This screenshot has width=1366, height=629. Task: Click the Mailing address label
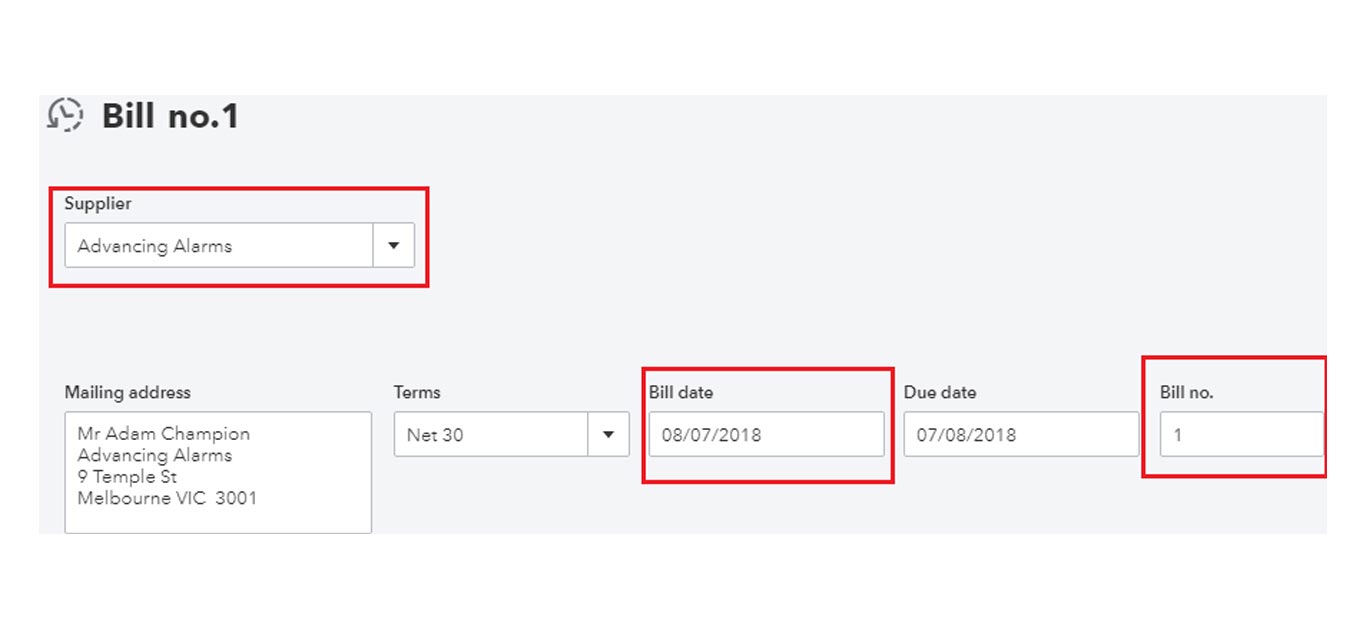tap(128, 392)
